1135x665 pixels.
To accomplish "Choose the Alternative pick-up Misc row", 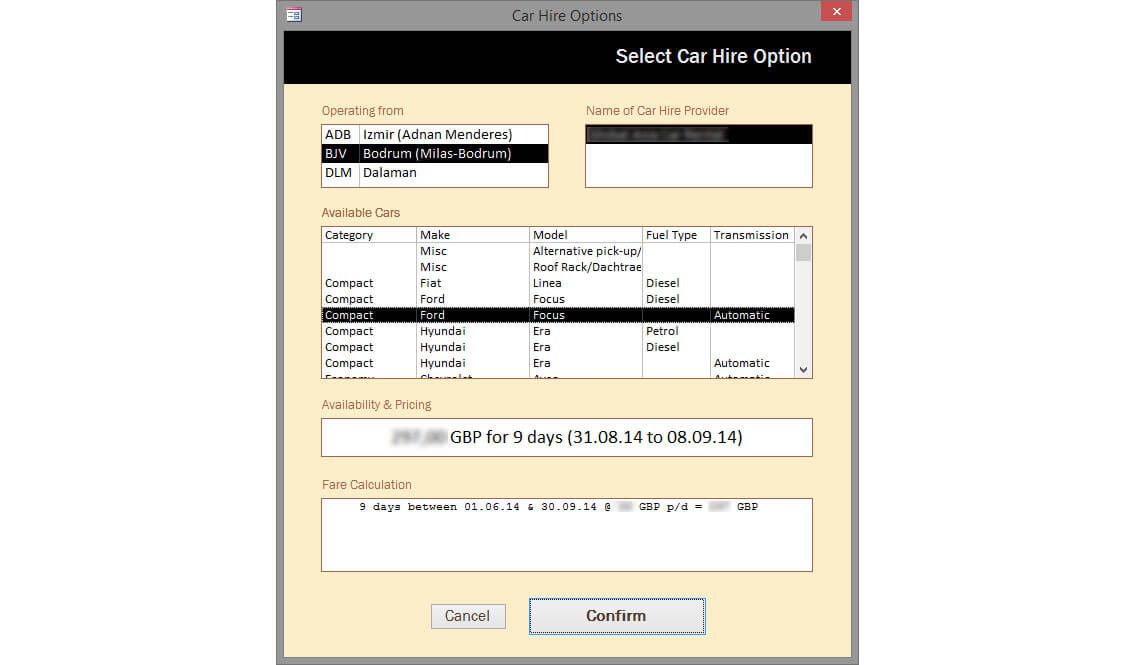I will [x=557, y=251].
